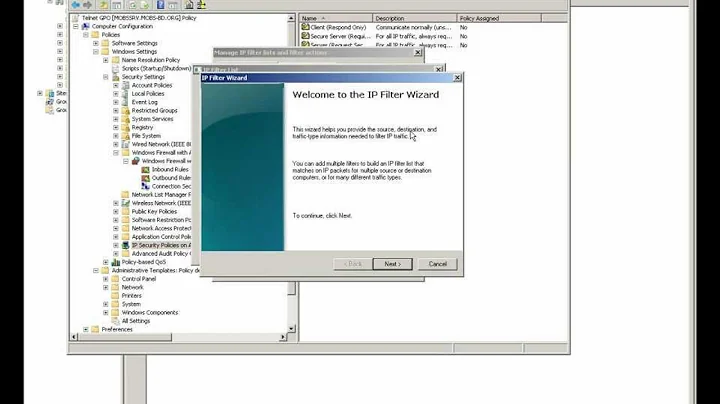Click the Inbound Rules icon

tap(146, 169)
